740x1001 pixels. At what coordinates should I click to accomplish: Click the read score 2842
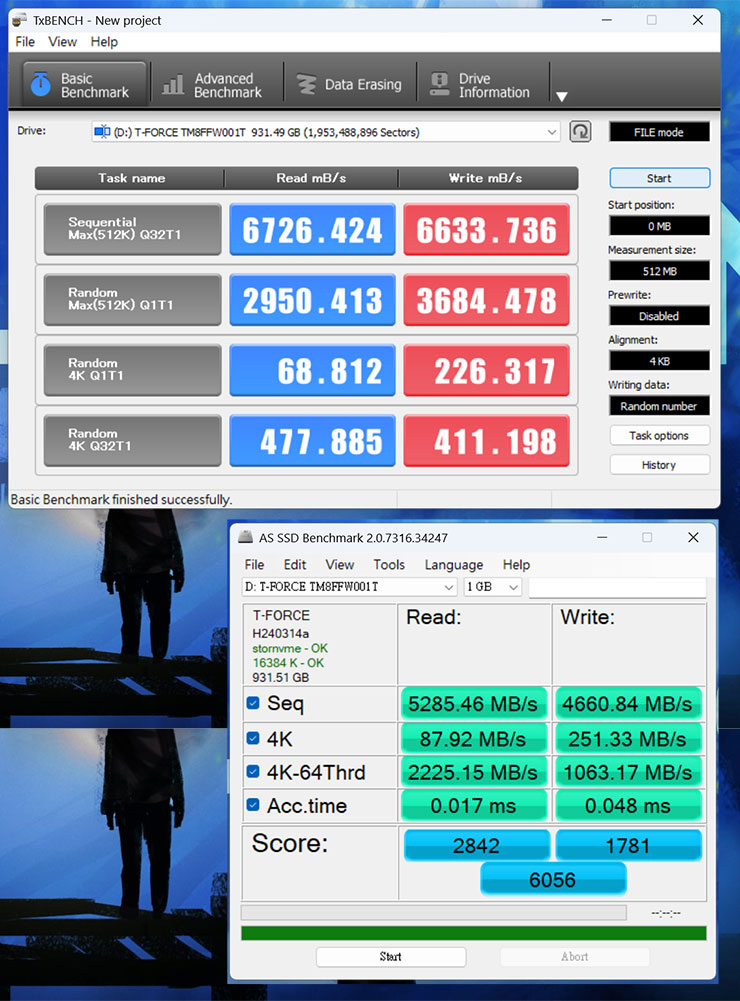(476, 845)
